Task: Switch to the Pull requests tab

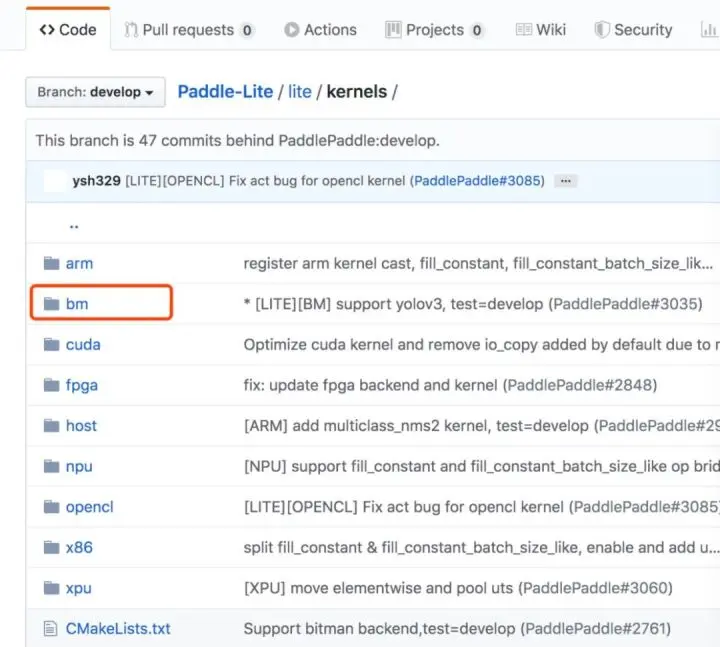Action: coord(189,30)
